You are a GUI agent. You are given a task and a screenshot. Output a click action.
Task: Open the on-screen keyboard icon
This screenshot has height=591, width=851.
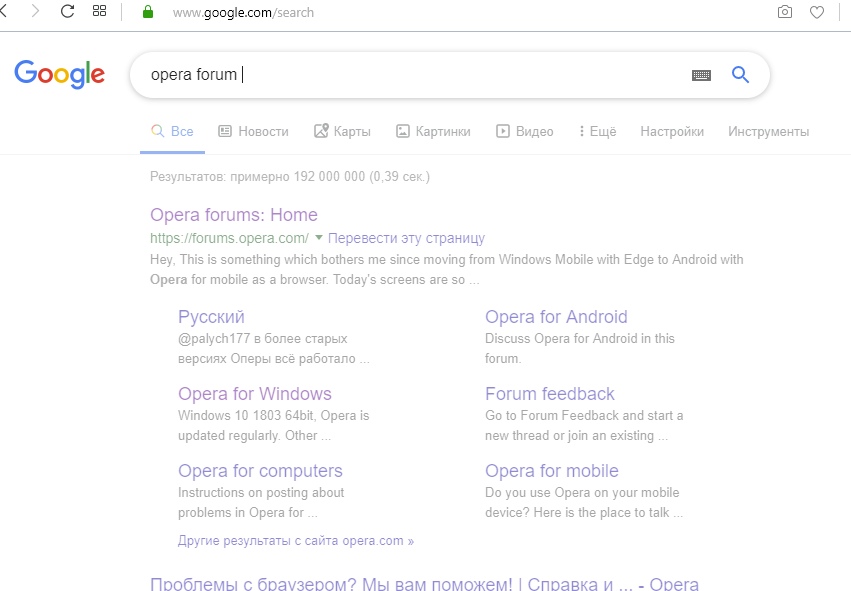click(701, 75)
